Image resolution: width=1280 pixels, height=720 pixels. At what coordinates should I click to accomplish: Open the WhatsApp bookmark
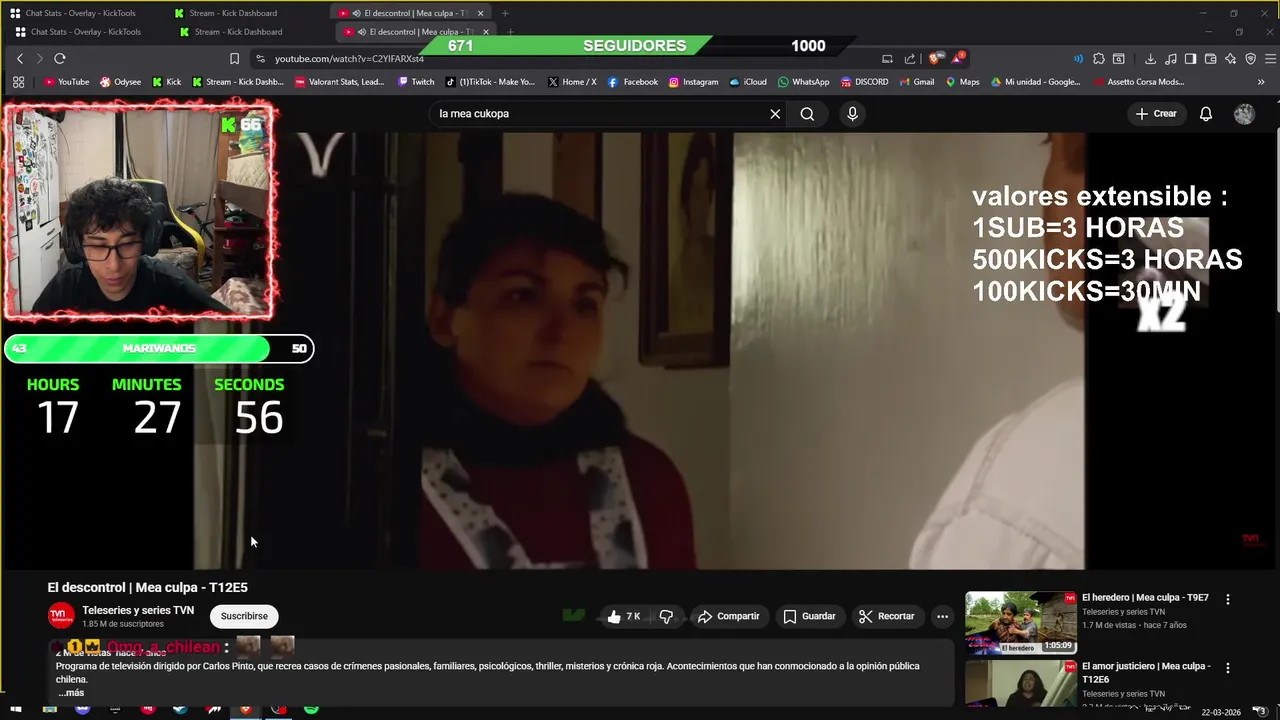point(803,82)
